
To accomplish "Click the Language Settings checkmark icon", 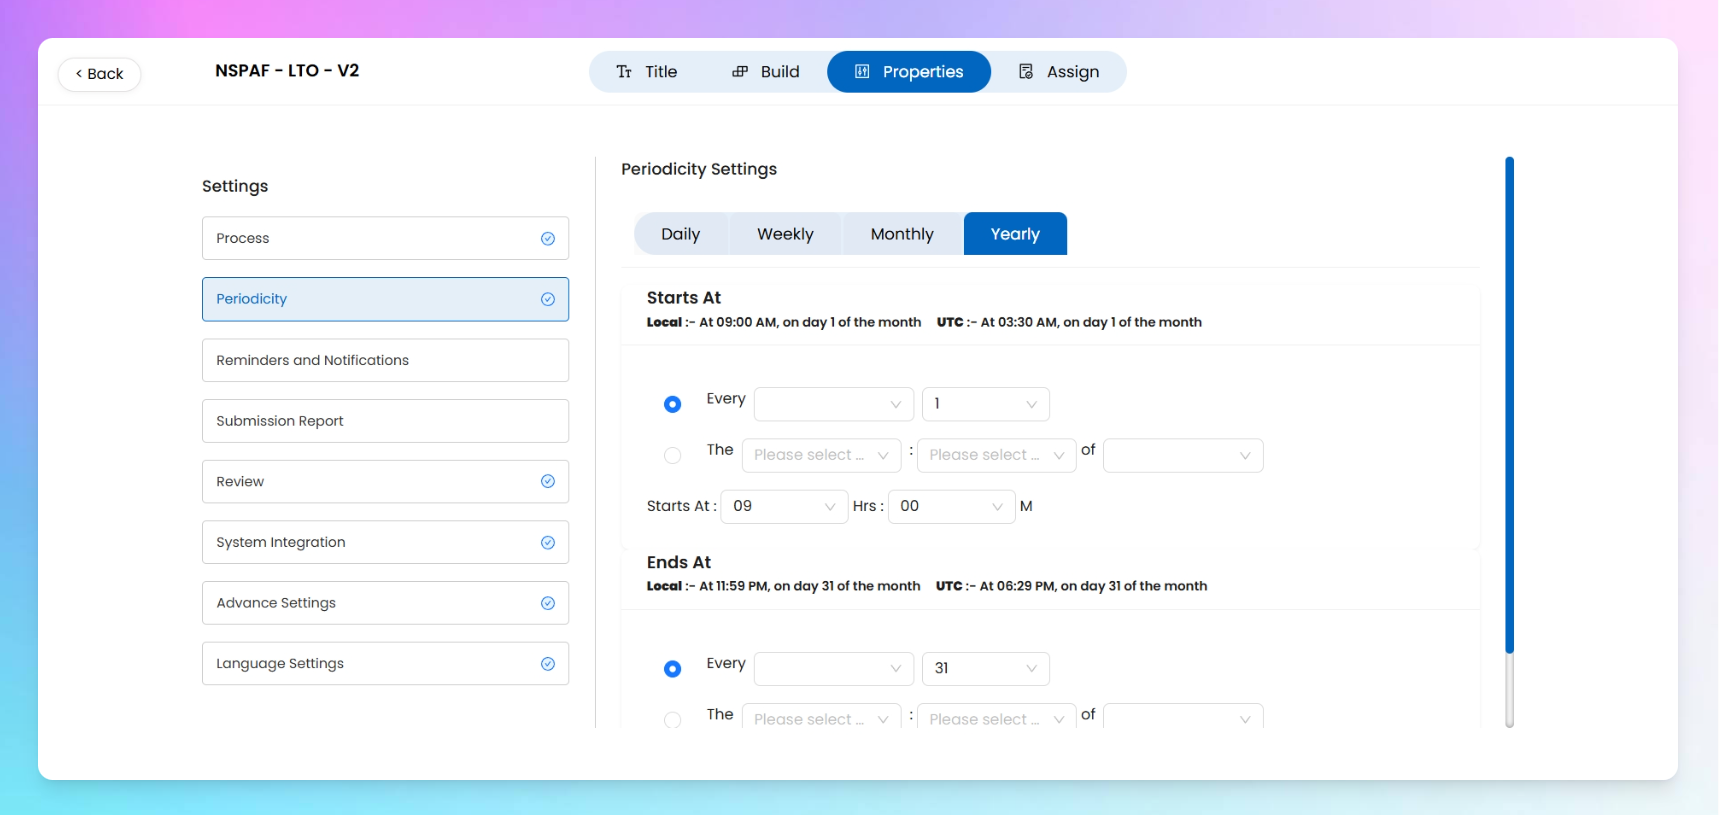I will pyautogui.click(x=548, y=664).
